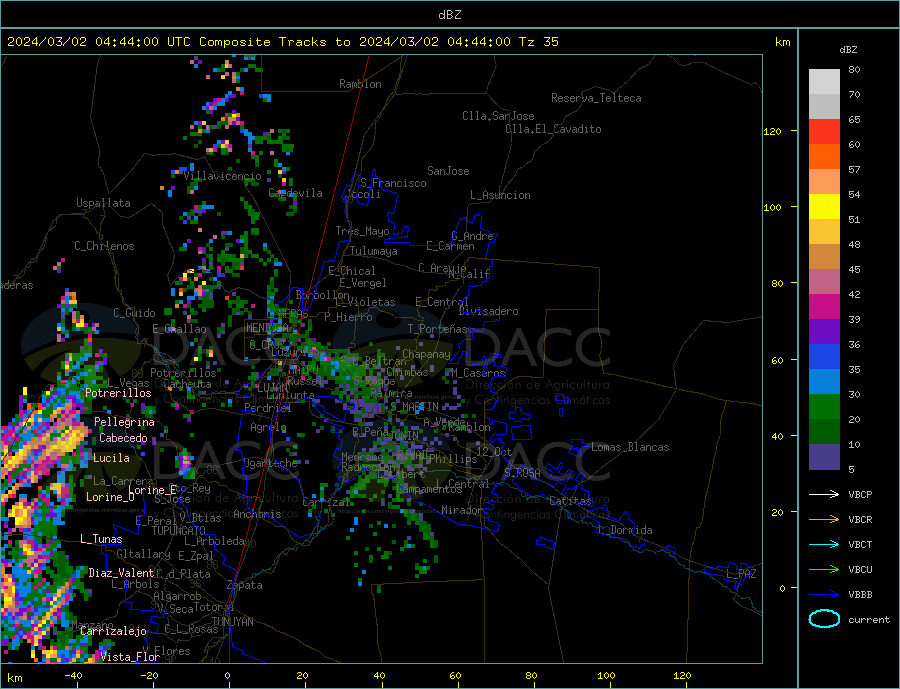Click the '-20' tick on the km axis
Viewport: 900px width, 689px height.
pyautogui.click(x=149, y=676)
